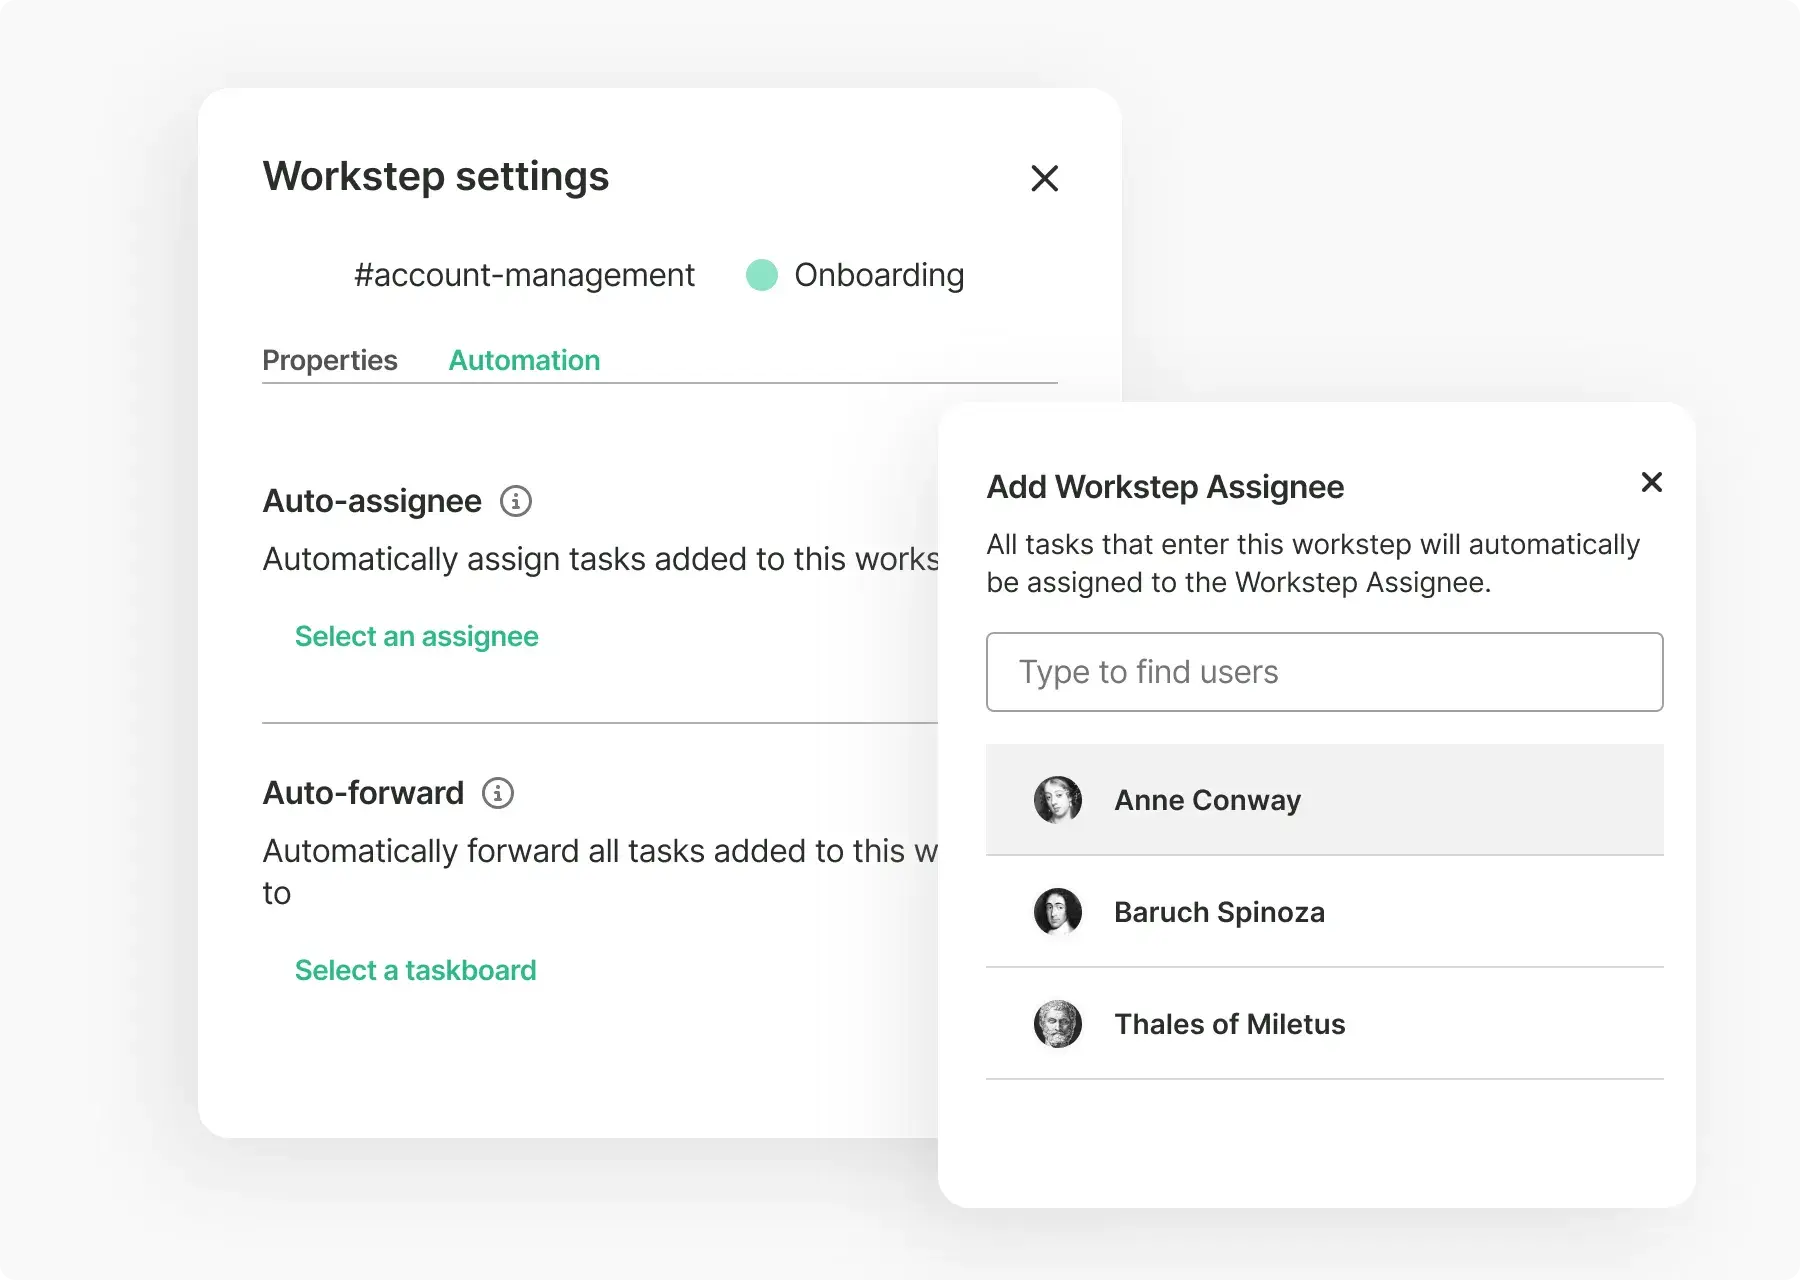The height and width of the screenshot is (1280, 1800).
Task: Click Thales of Miletus avatar image
Action: (1057, 1024)
